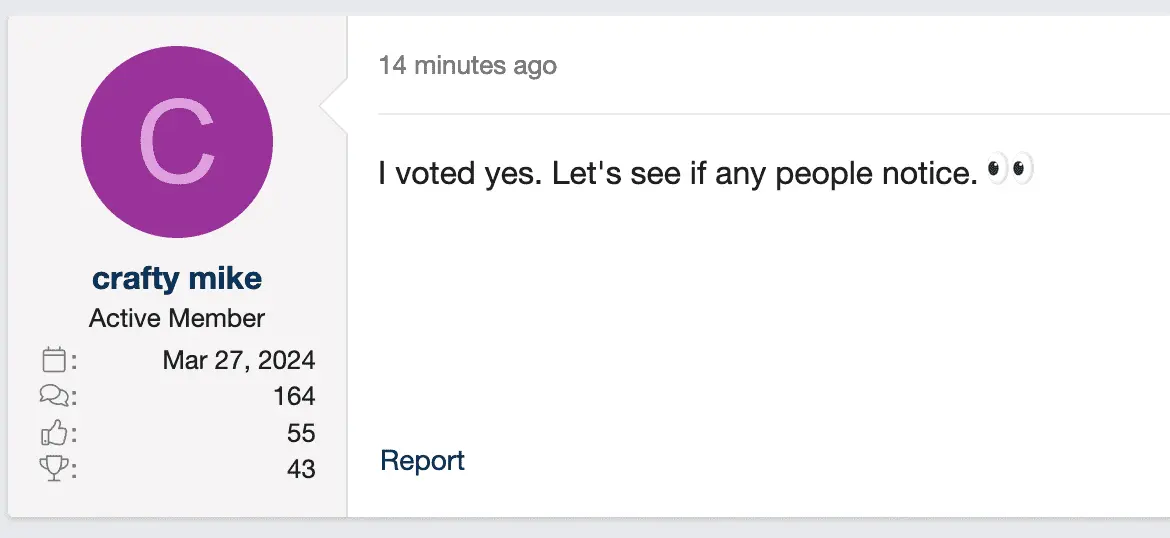1170x538 pixels.
Task: Click the messages speech bubbles icon
Action: [55, 397]
